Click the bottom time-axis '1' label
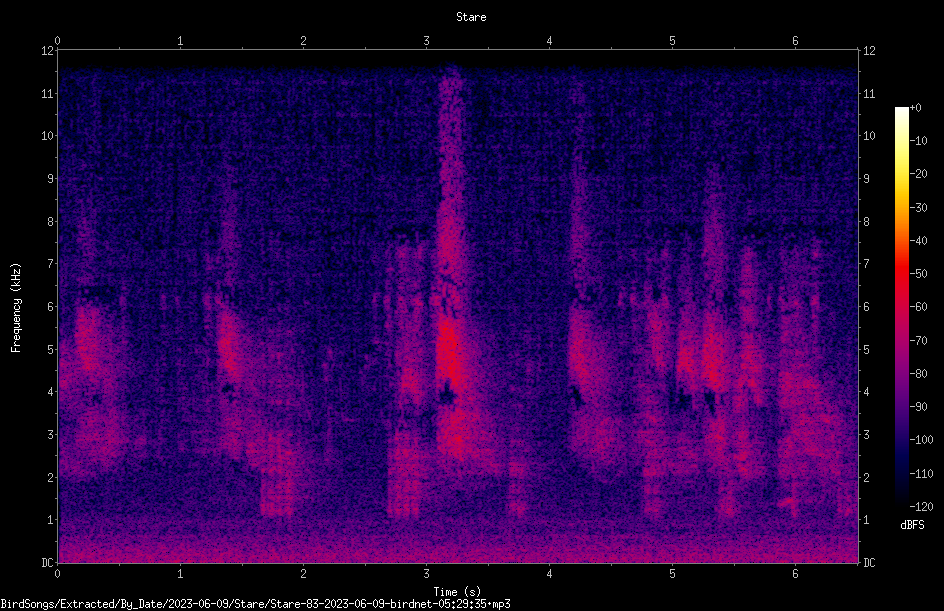Image resolution: width=944 pixels, height=611 pixels. click(x=180, y=574)
